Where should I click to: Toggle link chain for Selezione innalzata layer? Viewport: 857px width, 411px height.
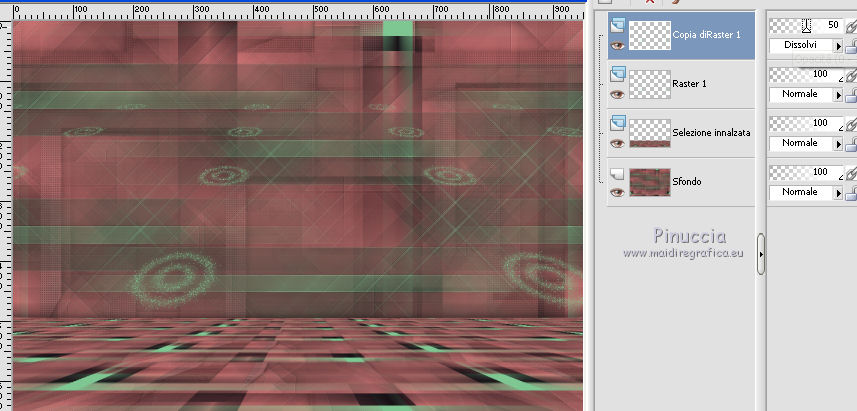pos(851,125)
